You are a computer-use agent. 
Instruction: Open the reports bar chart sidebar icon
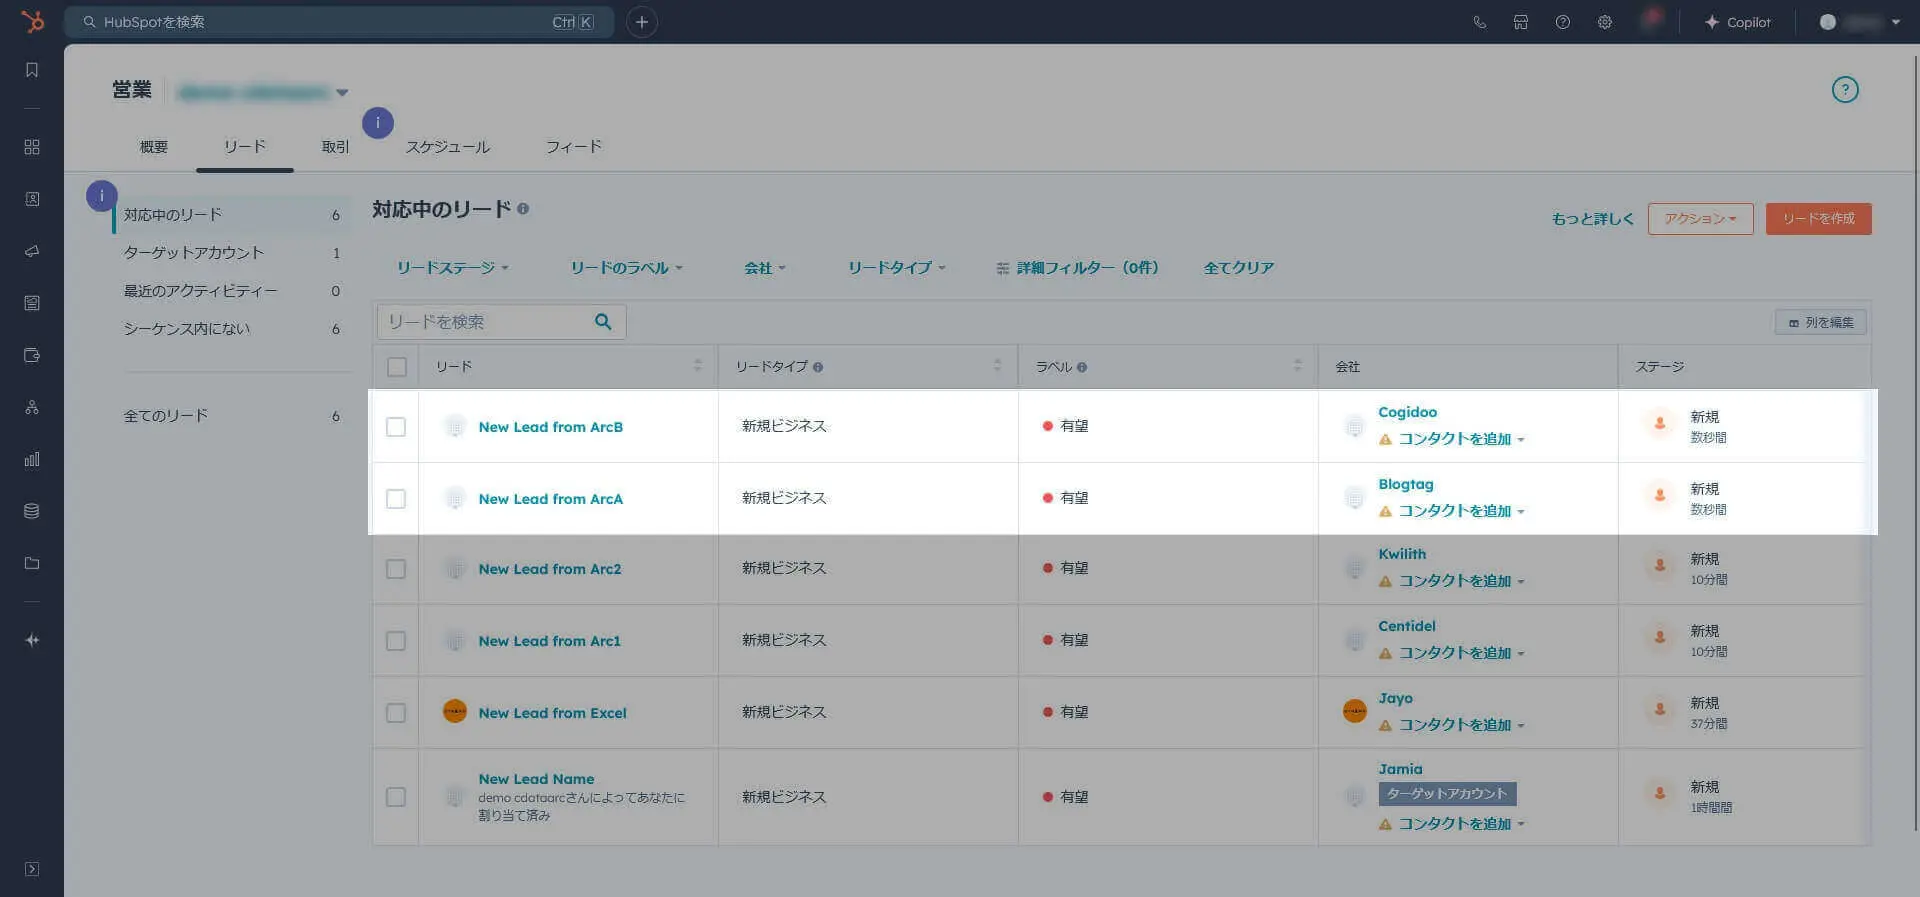point(32,459)
